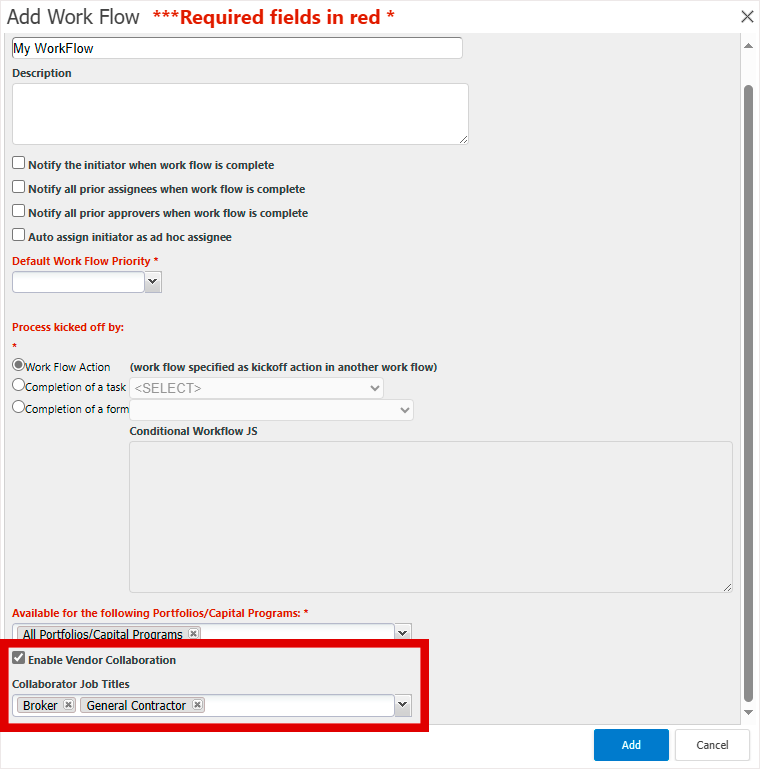
Task: Enable notify initiator when work flow complete
Action: tap(19, 163)
